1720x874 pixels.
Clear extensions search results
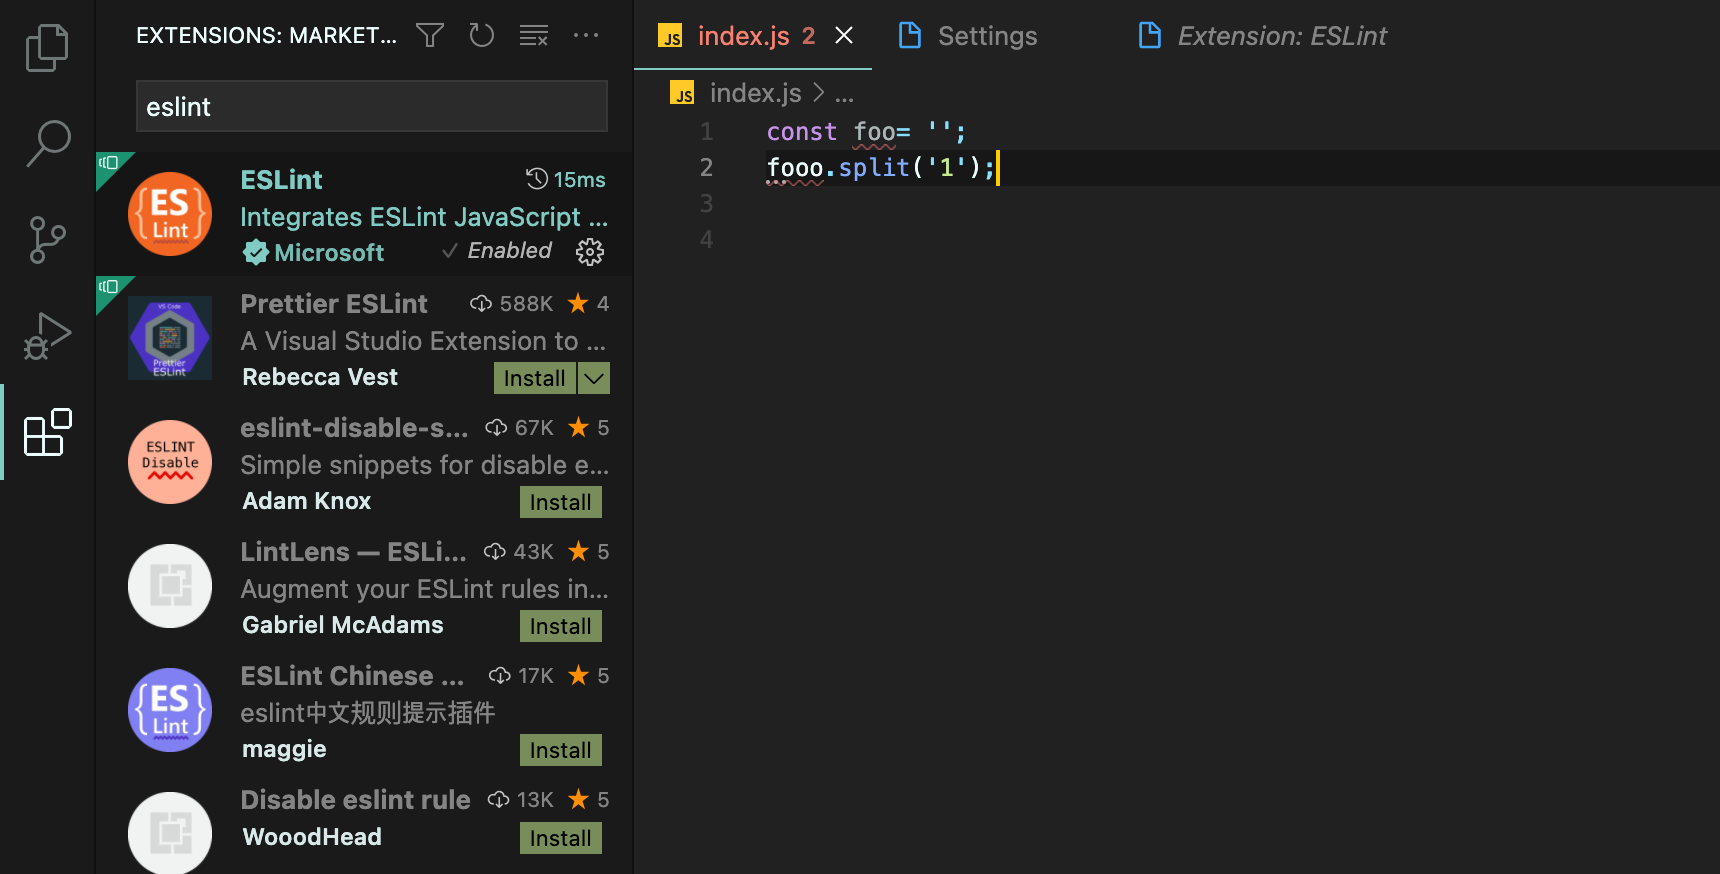(534, 36)
